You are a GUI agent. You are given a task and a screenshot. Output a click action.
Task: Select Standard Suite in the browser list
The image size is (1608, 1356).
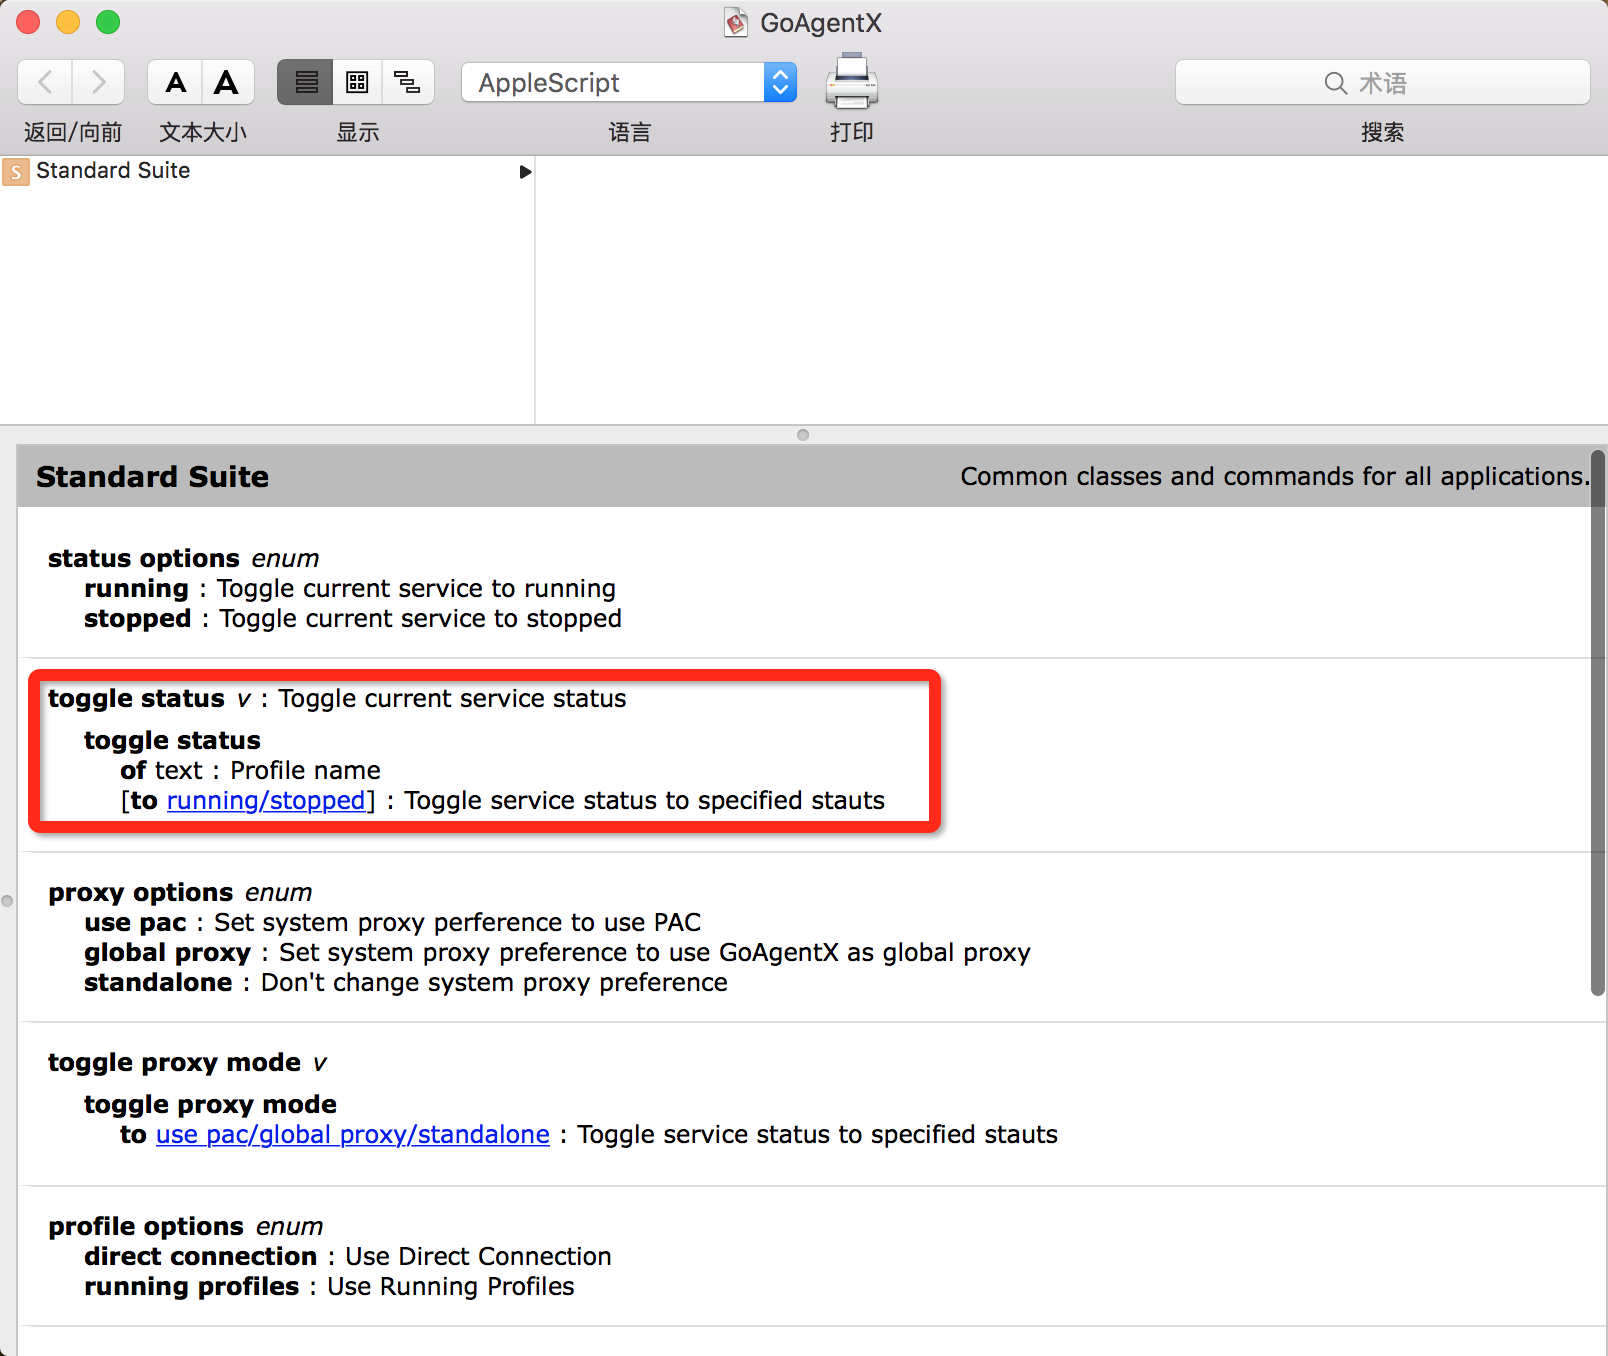[267, 171]
